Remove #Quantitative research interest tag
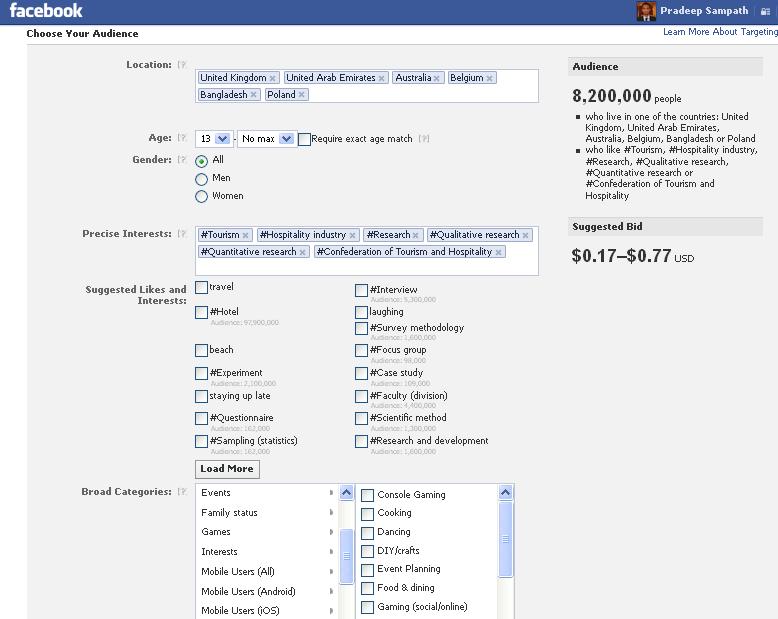This screenshot has width=778, height=619. click(303, 252)
